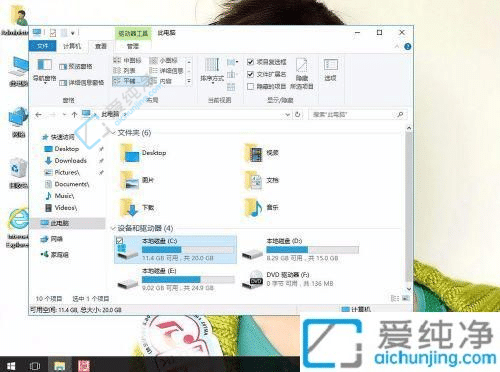Click the 驱动器工具 Drive Tools contextual tab
This screenshot has width=500, height=372.
click(133, 33)
